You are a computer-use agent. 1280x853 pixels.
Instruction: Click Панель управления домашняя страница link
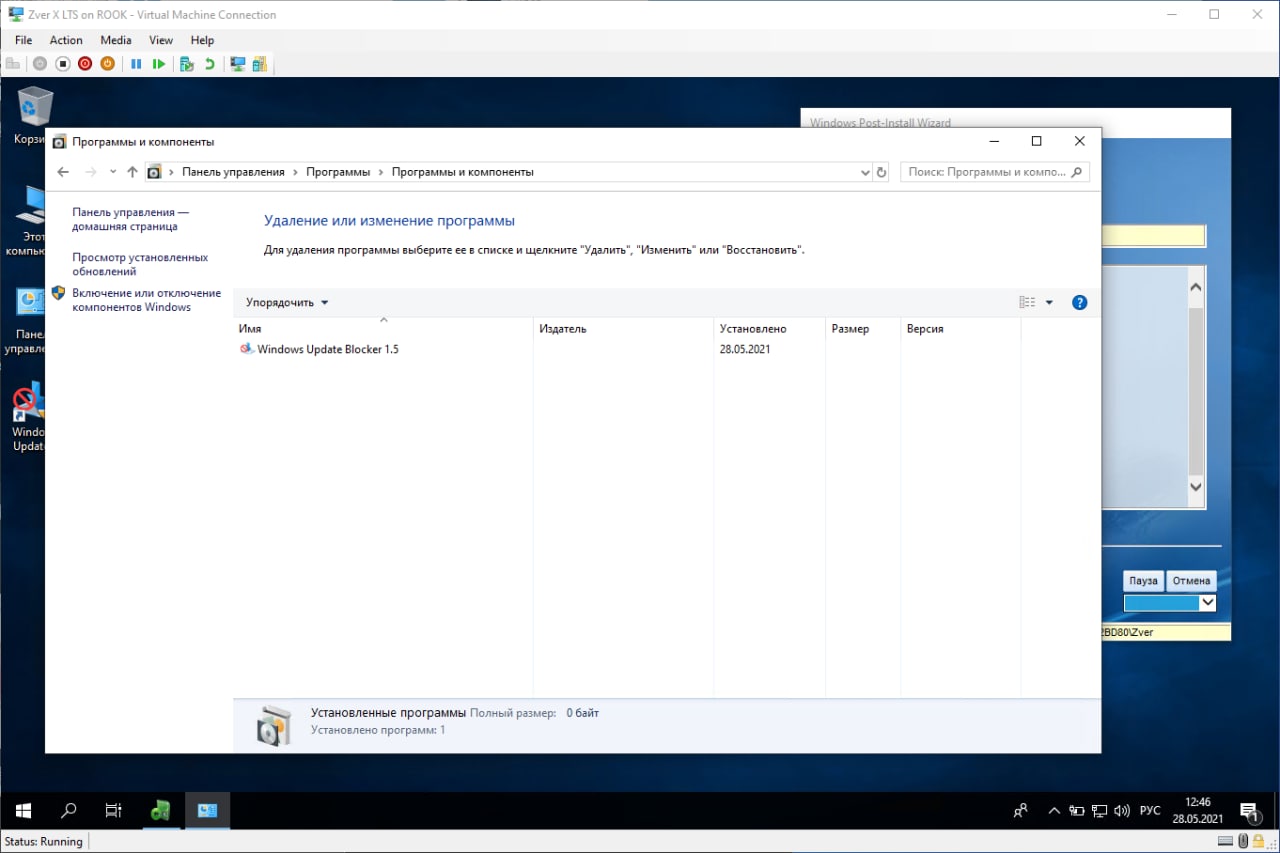pyautogui.click(x=130, y=219)
